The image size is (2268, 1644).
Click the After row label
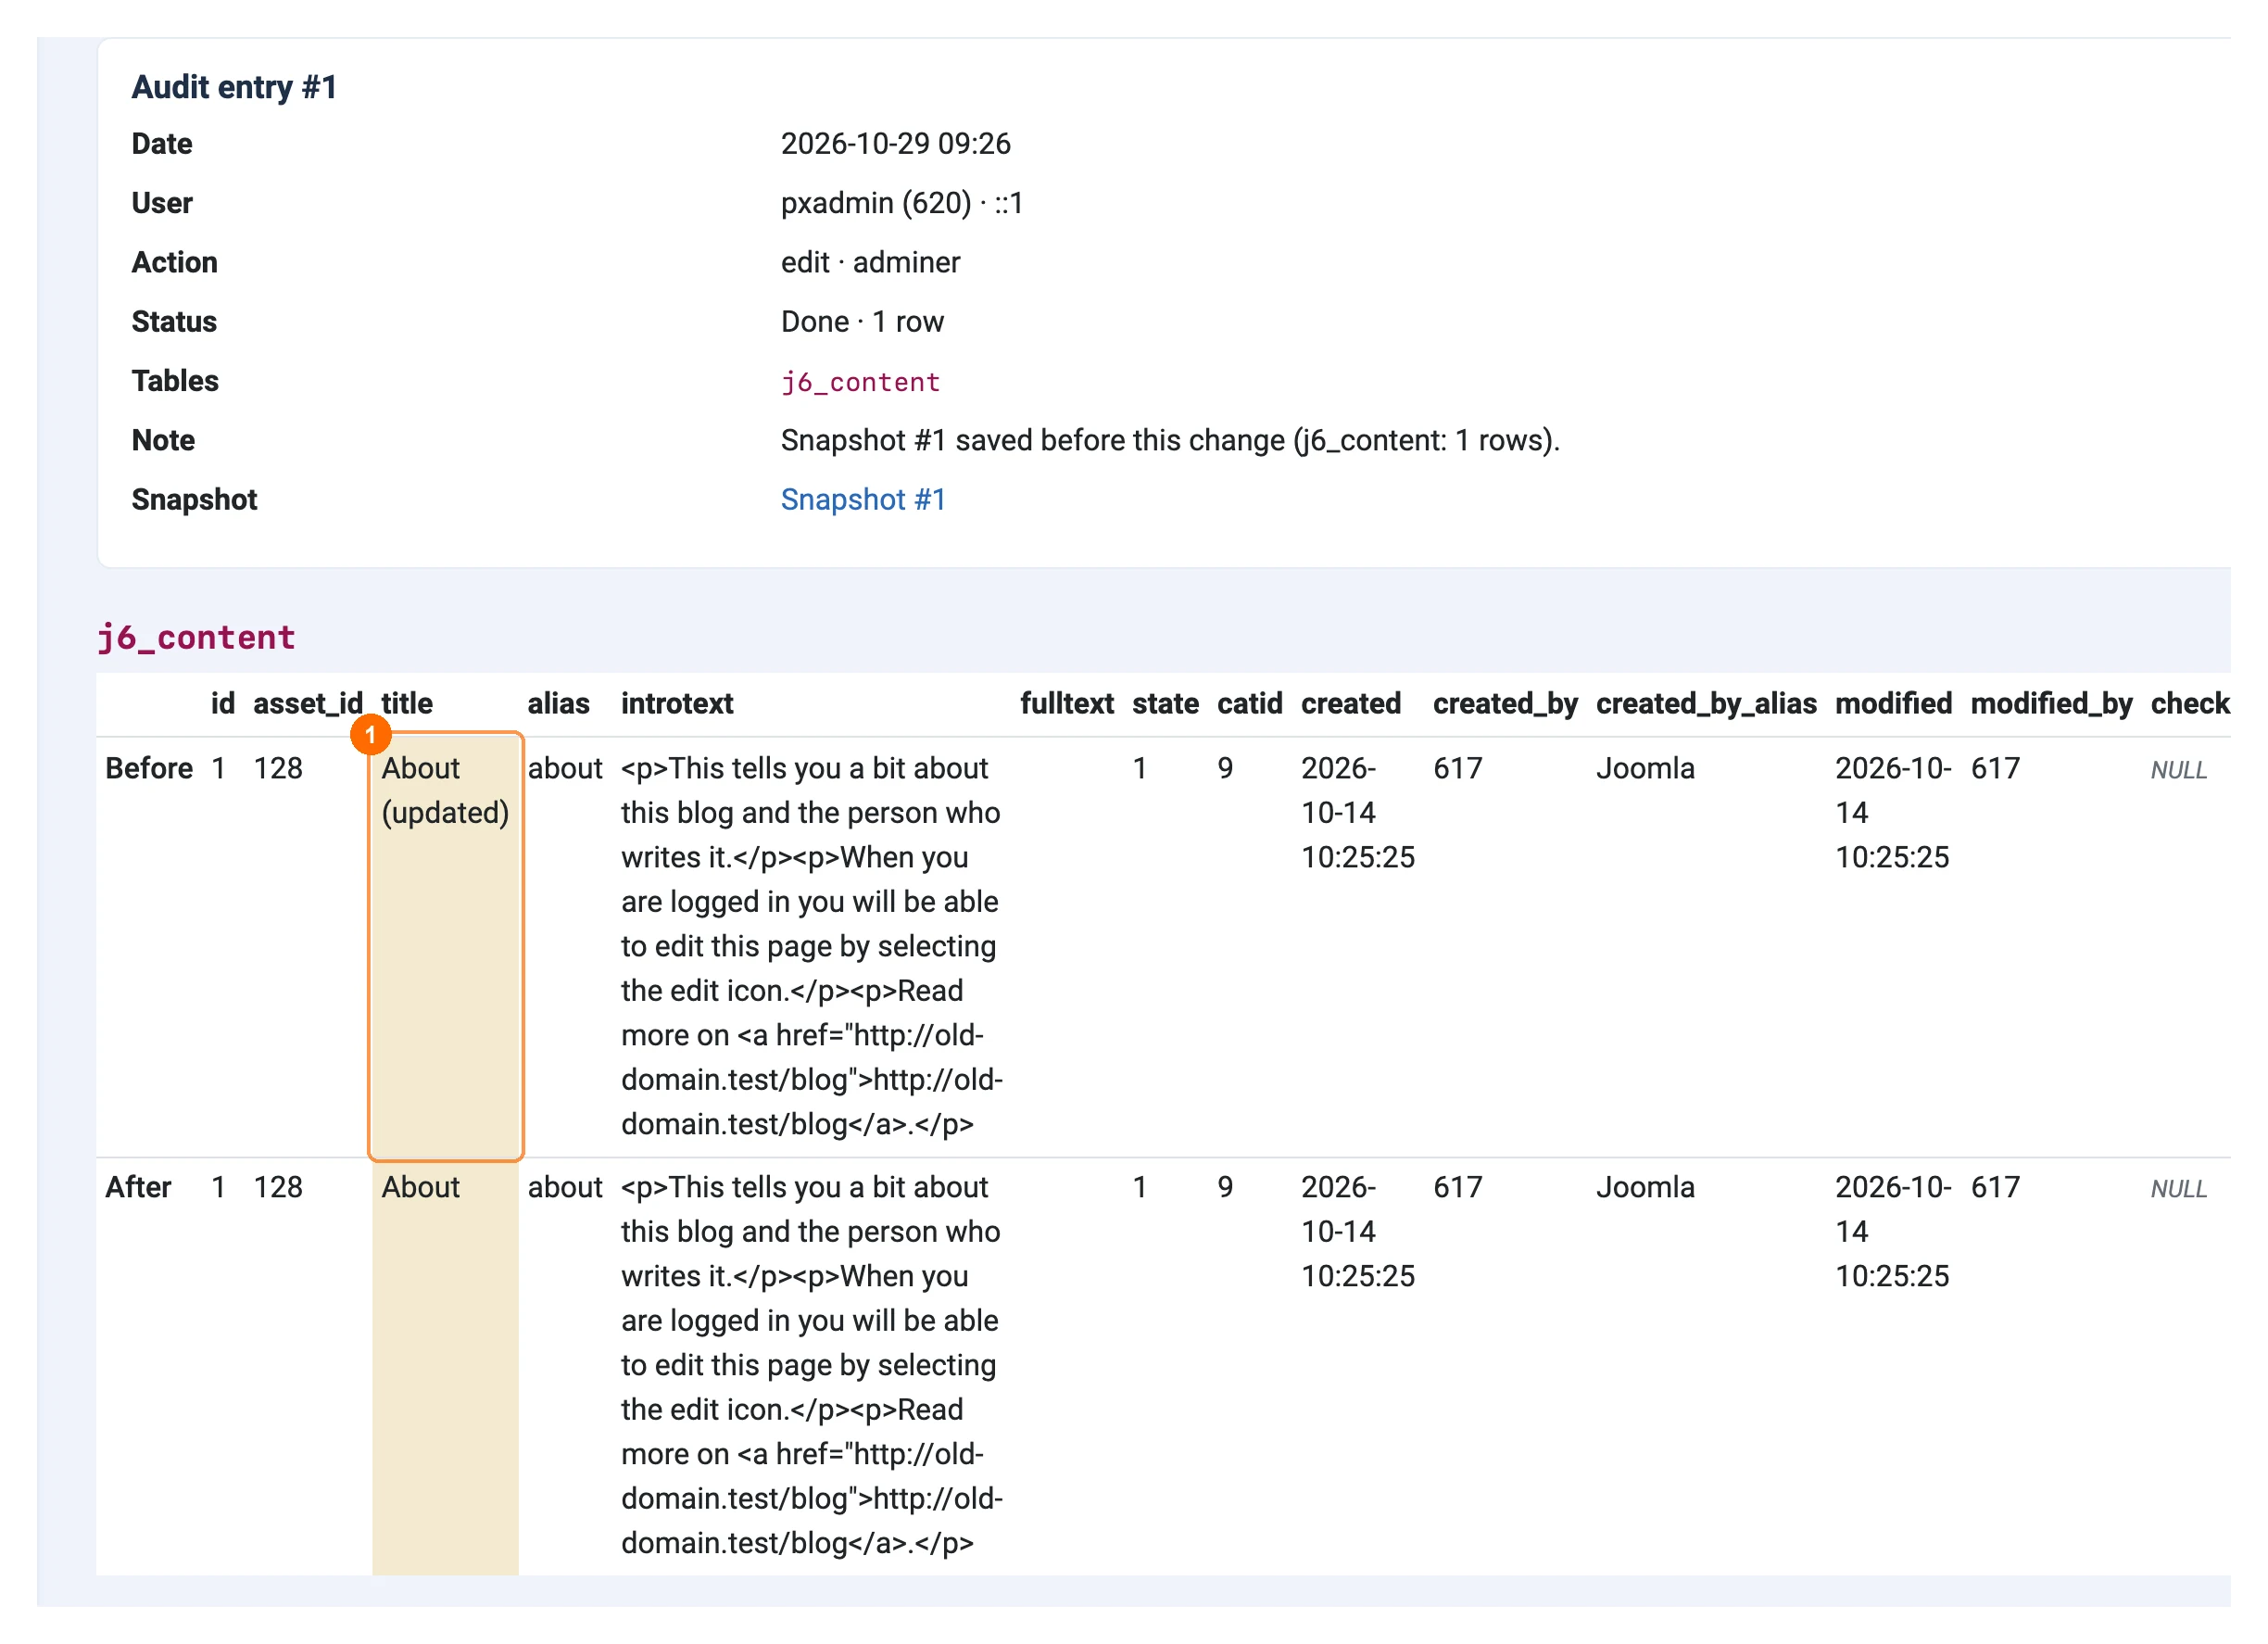[138, 1187]
